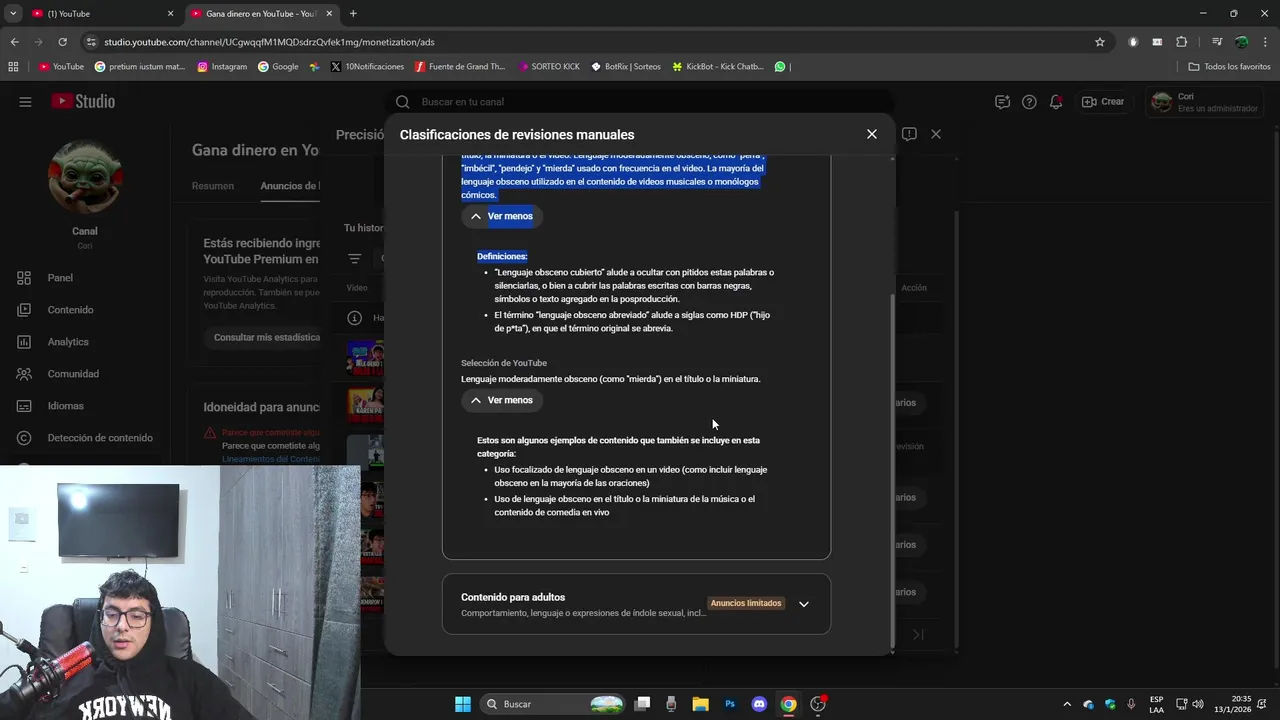
Task: Open the Google bookmark
Action: [278, 67]
